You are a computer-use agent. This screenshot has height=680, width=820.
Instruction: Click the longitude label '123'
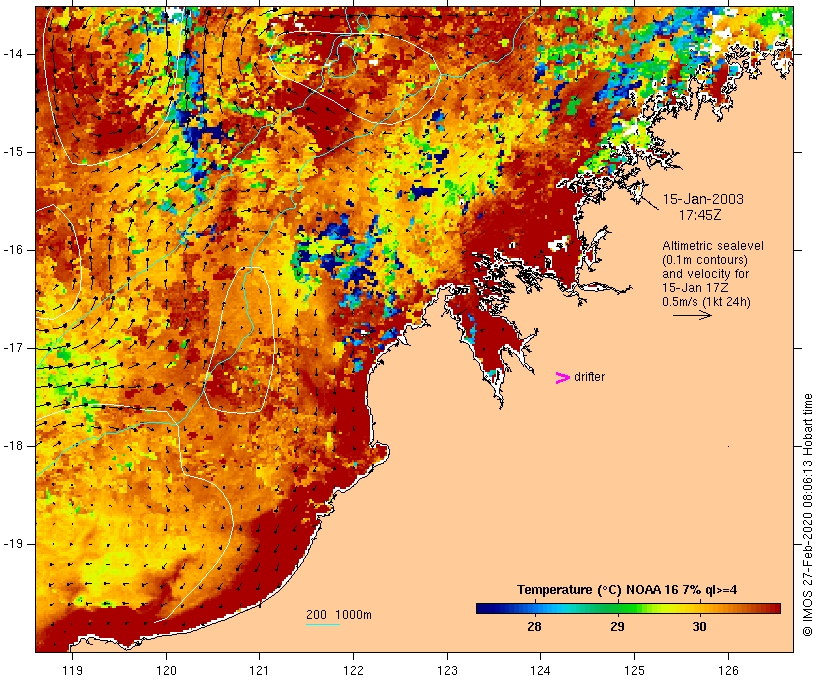coord(447,671)
